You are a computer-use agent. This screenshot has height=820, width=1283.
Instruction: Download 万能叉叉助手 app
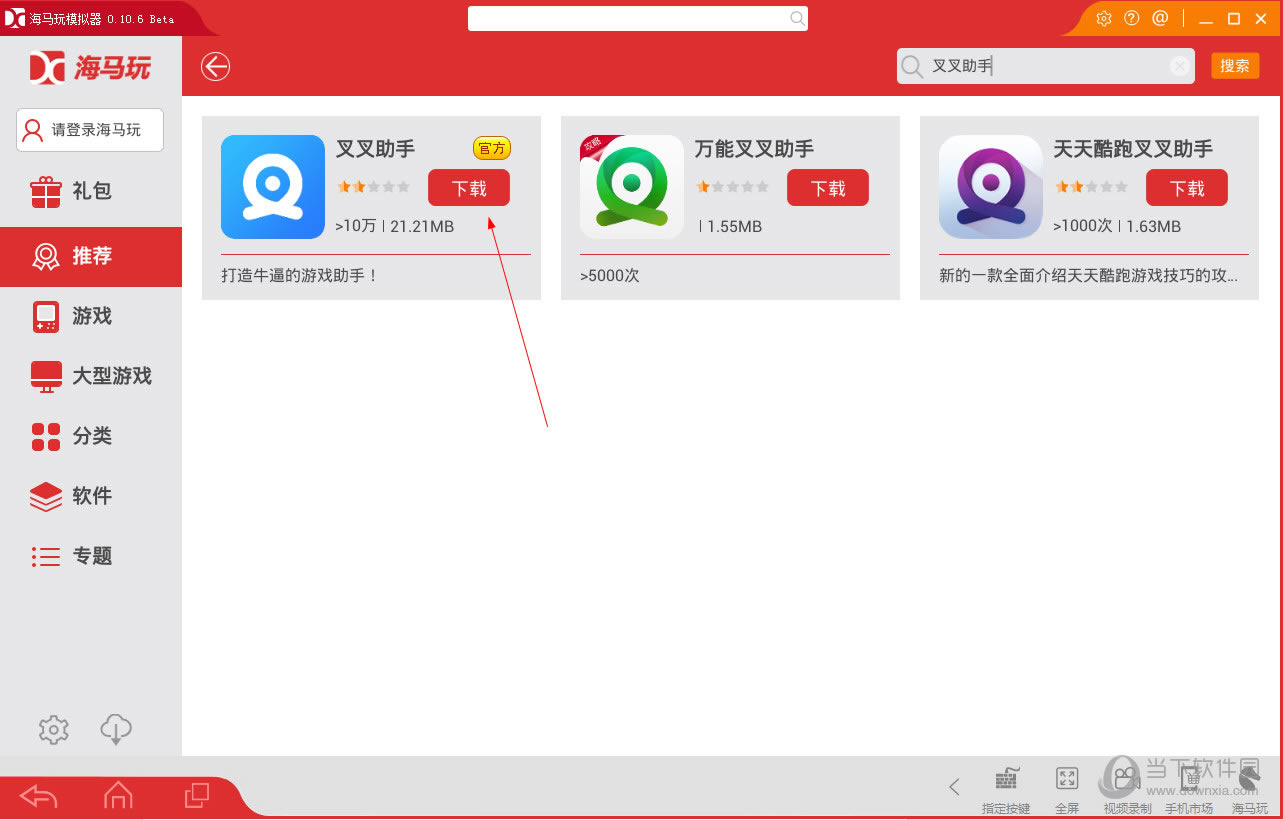click(828, 188)
